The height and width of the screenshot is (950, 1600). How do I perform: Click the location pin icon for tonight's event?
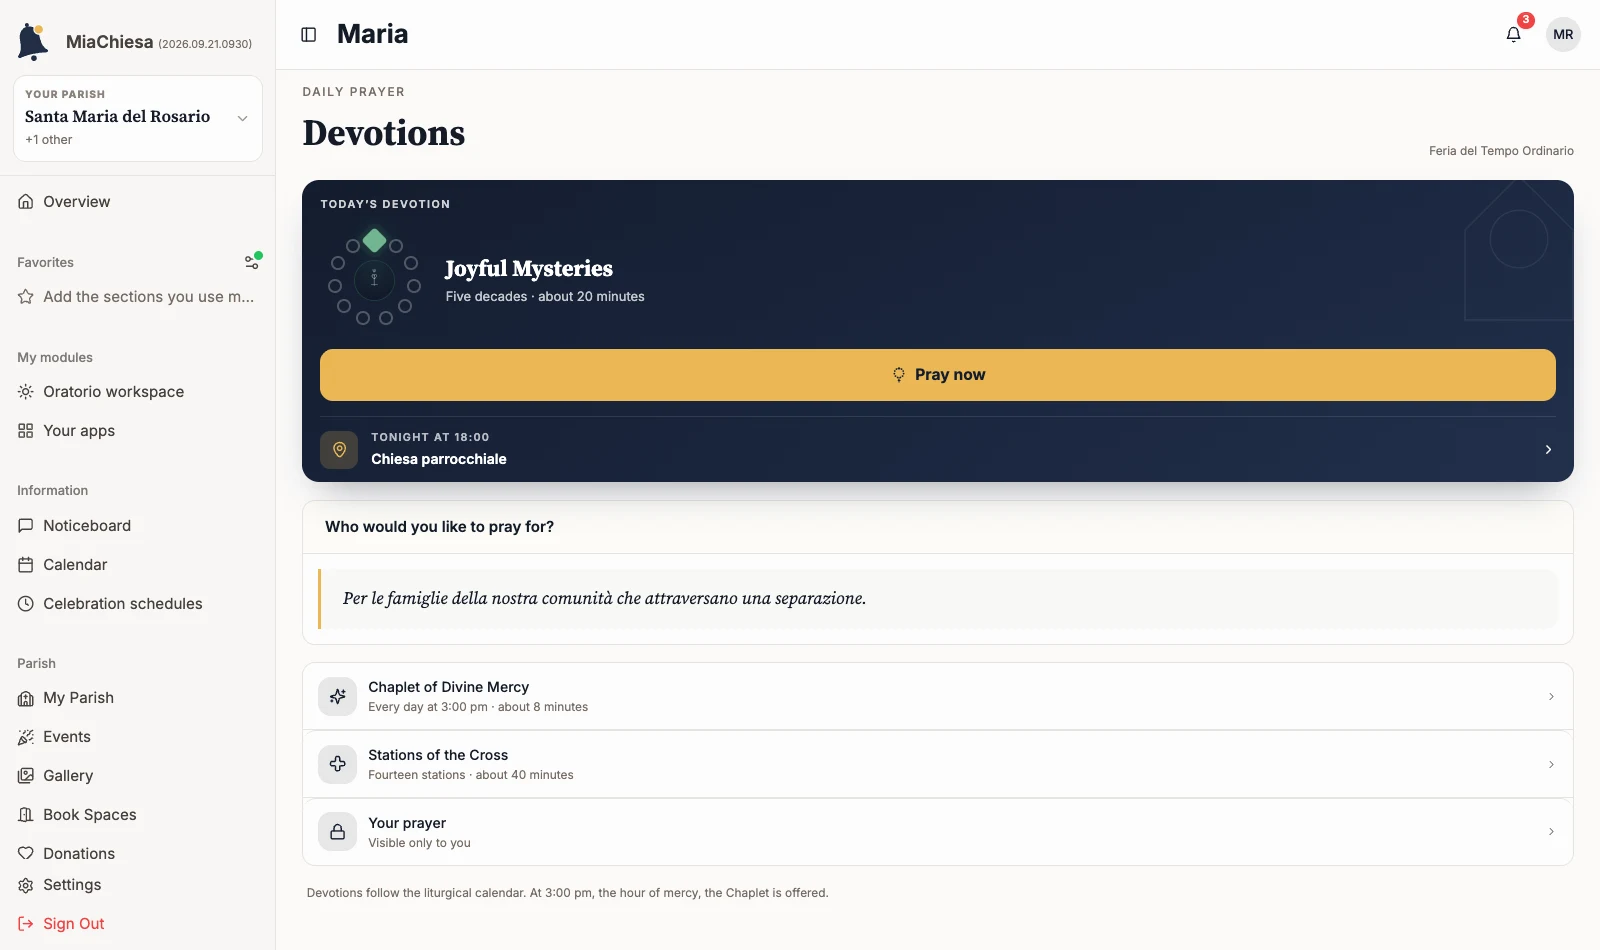339,450
